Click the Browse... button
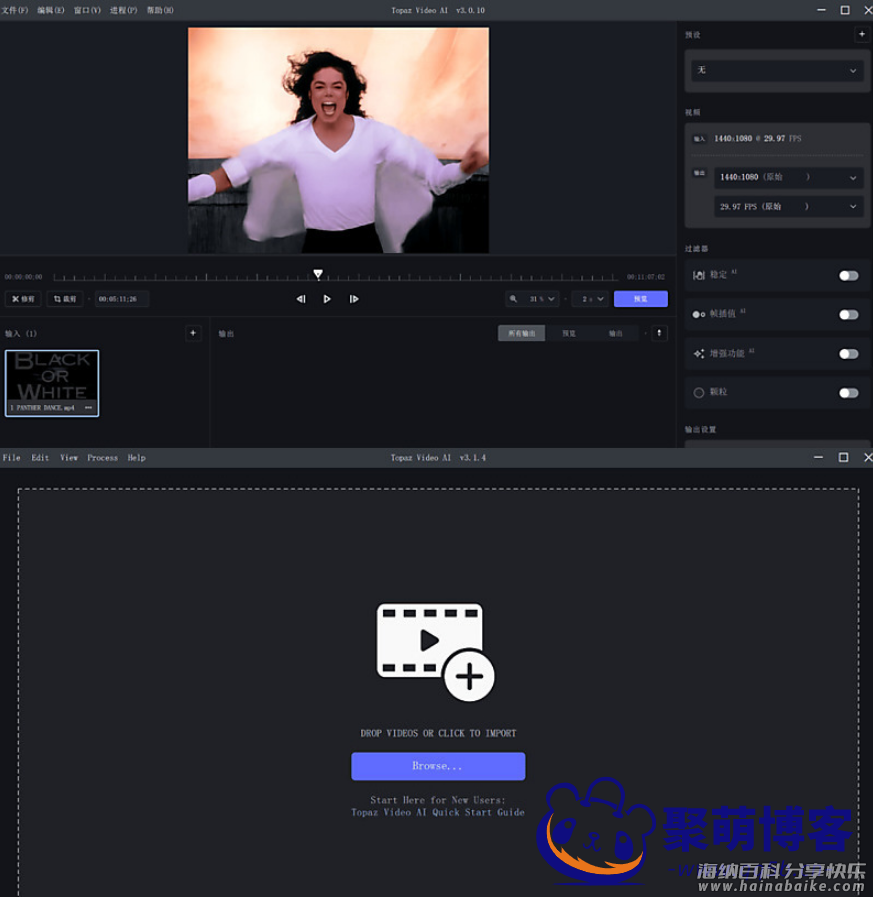Viewport: 873px width, 897px height. [438, 766]
